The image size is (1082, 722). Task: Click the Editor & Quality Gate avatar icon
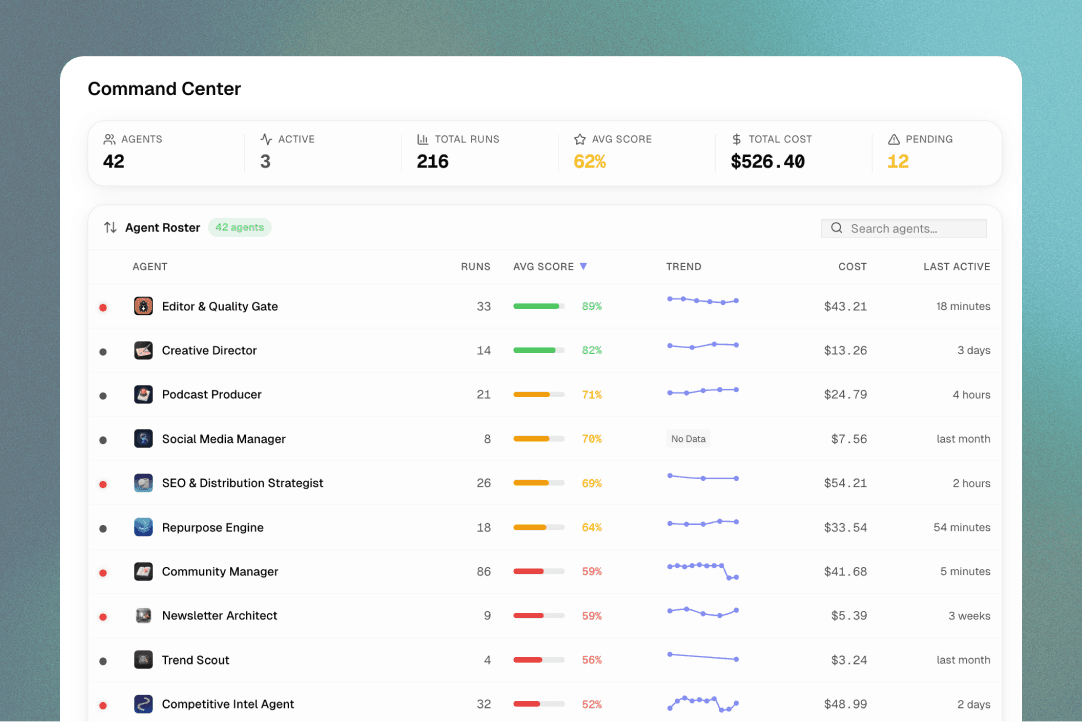point(143,306)
